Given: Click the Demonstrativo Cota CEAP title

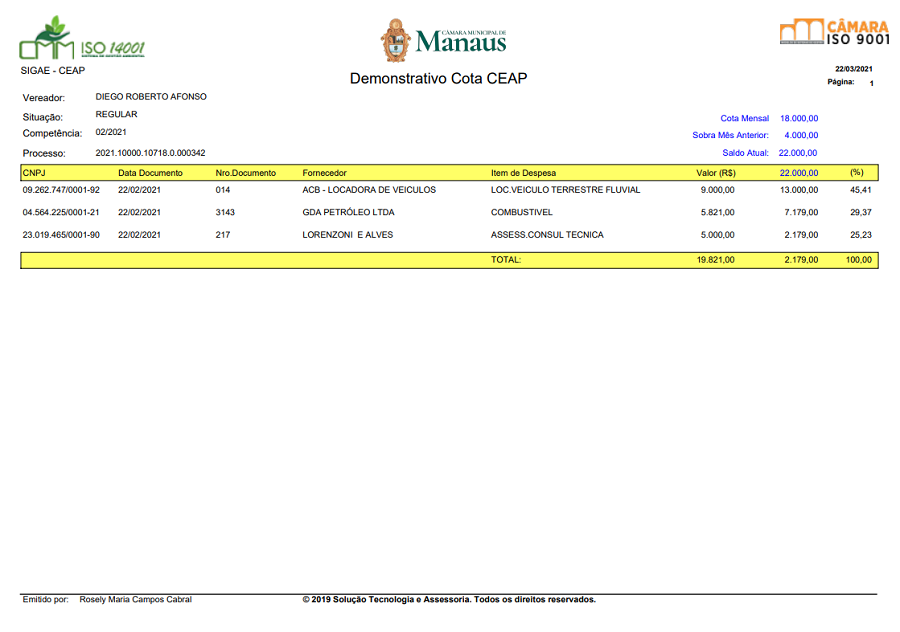Looking at the screenshot, I should pos(438,79).
